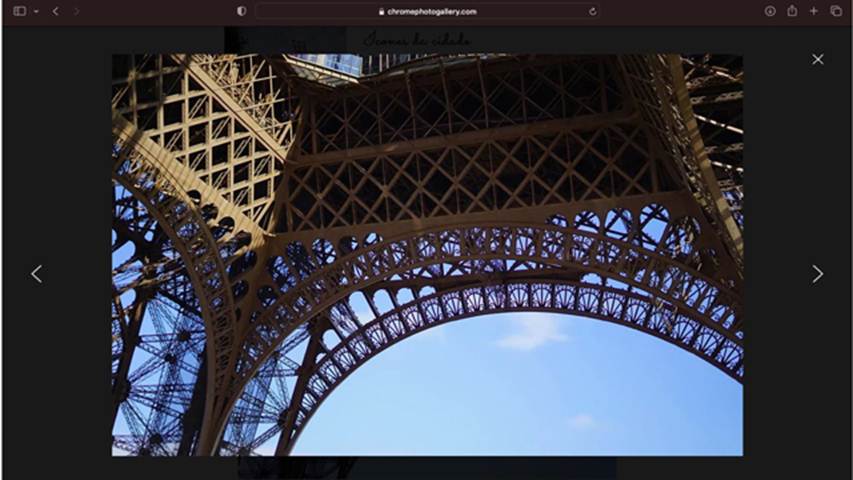Expand the sidebar tab group dropdown arrow
The image size is (853, 480).
pos(36,11)
